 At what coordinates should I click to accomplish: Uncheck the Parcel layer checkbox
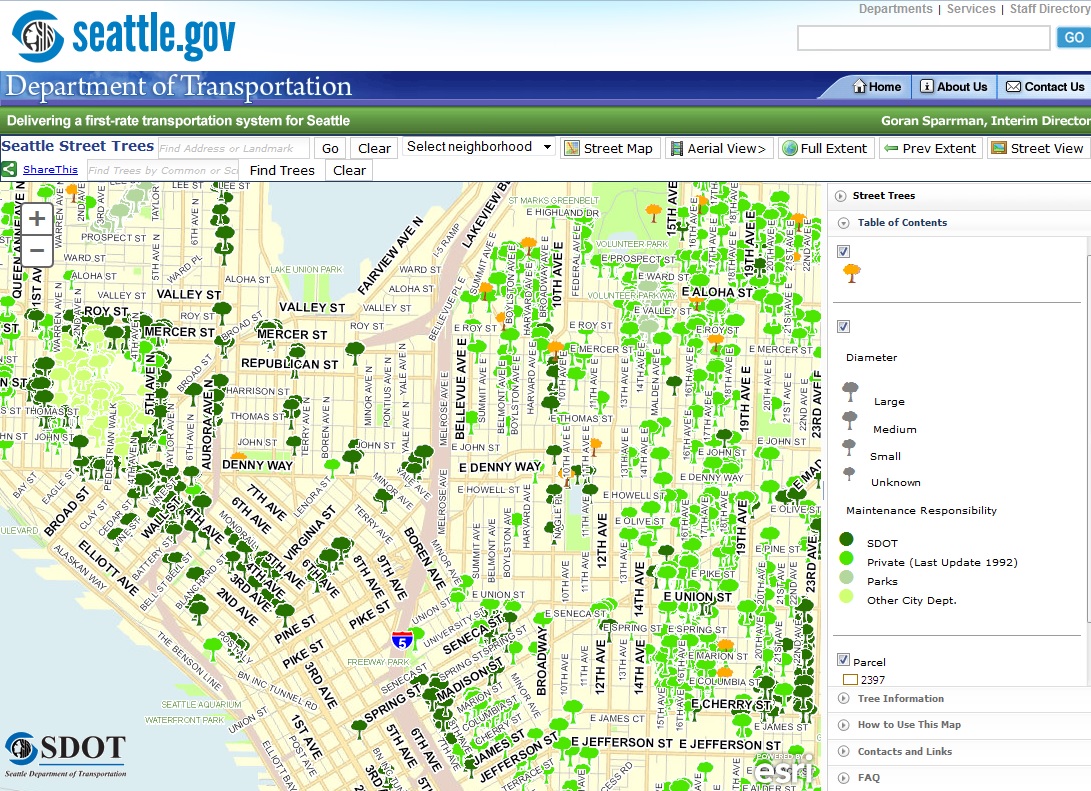click(x=841, y=659)
